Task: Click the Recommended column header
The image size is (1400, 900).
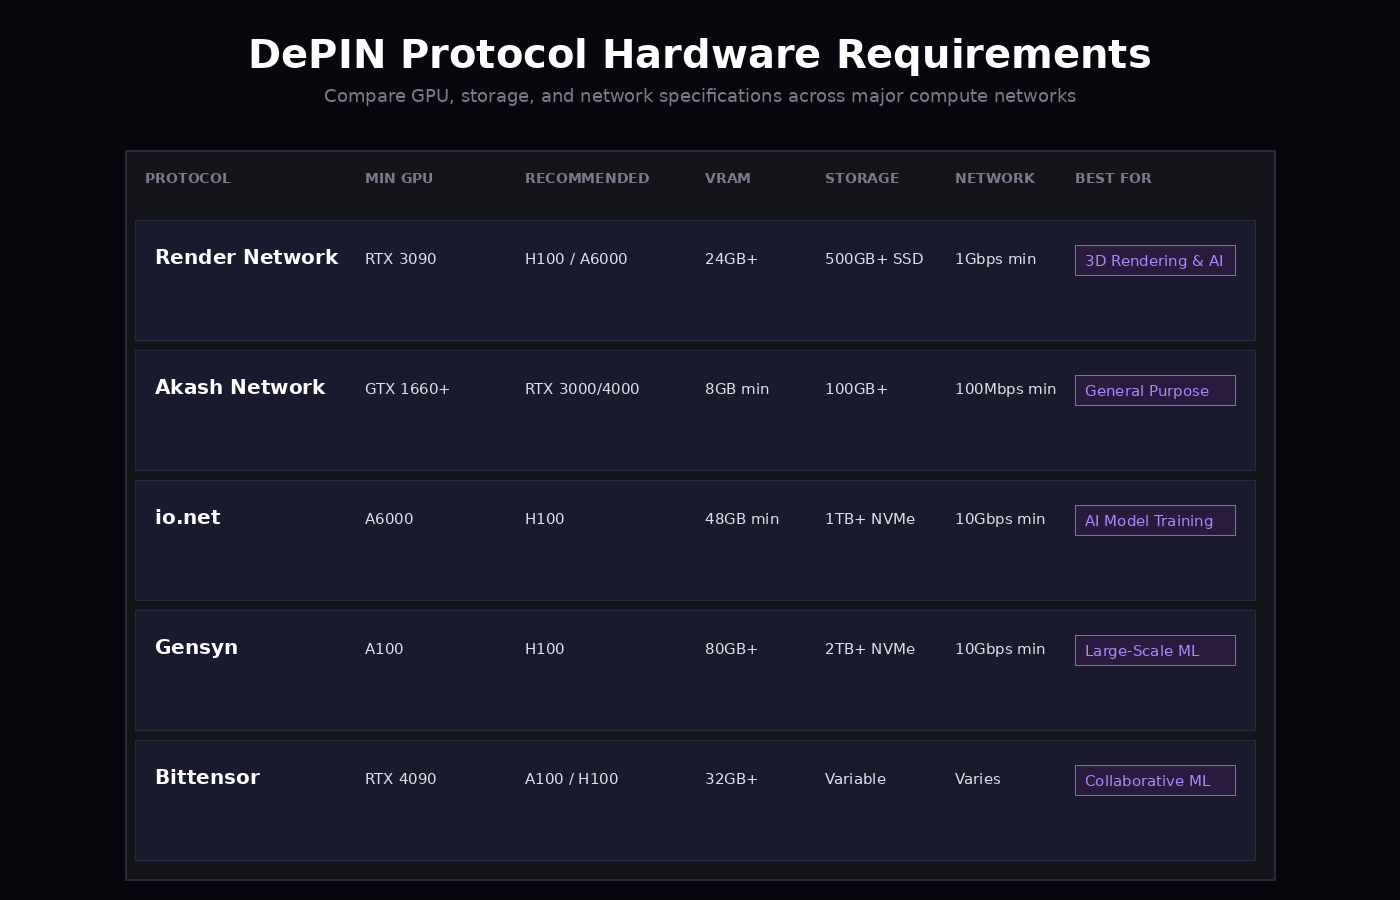Action: 586,179
